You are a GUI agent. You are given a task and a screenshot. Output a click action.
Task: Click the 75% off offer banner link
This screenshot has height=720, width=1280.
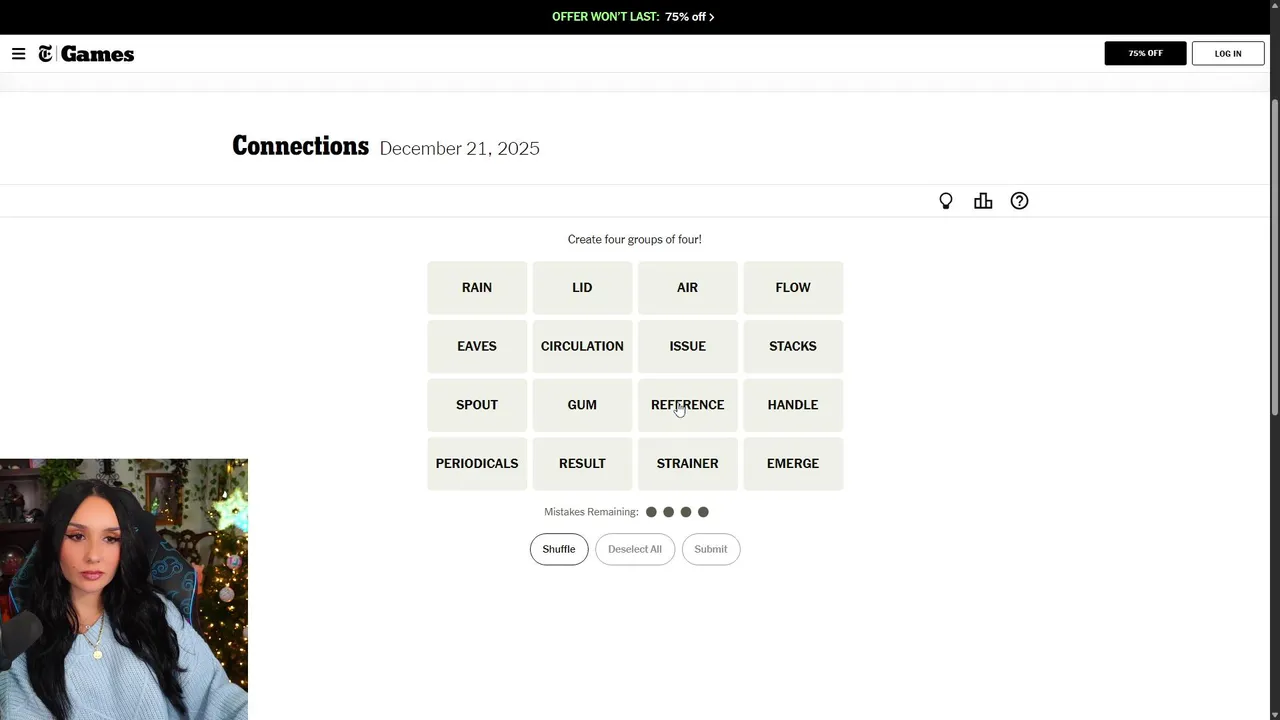coord(633,17)
